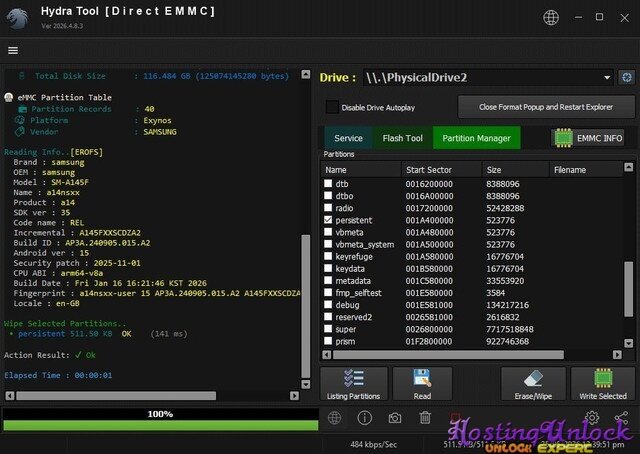
Task: Sort by Name column header
Action: (x=361, y=170)
